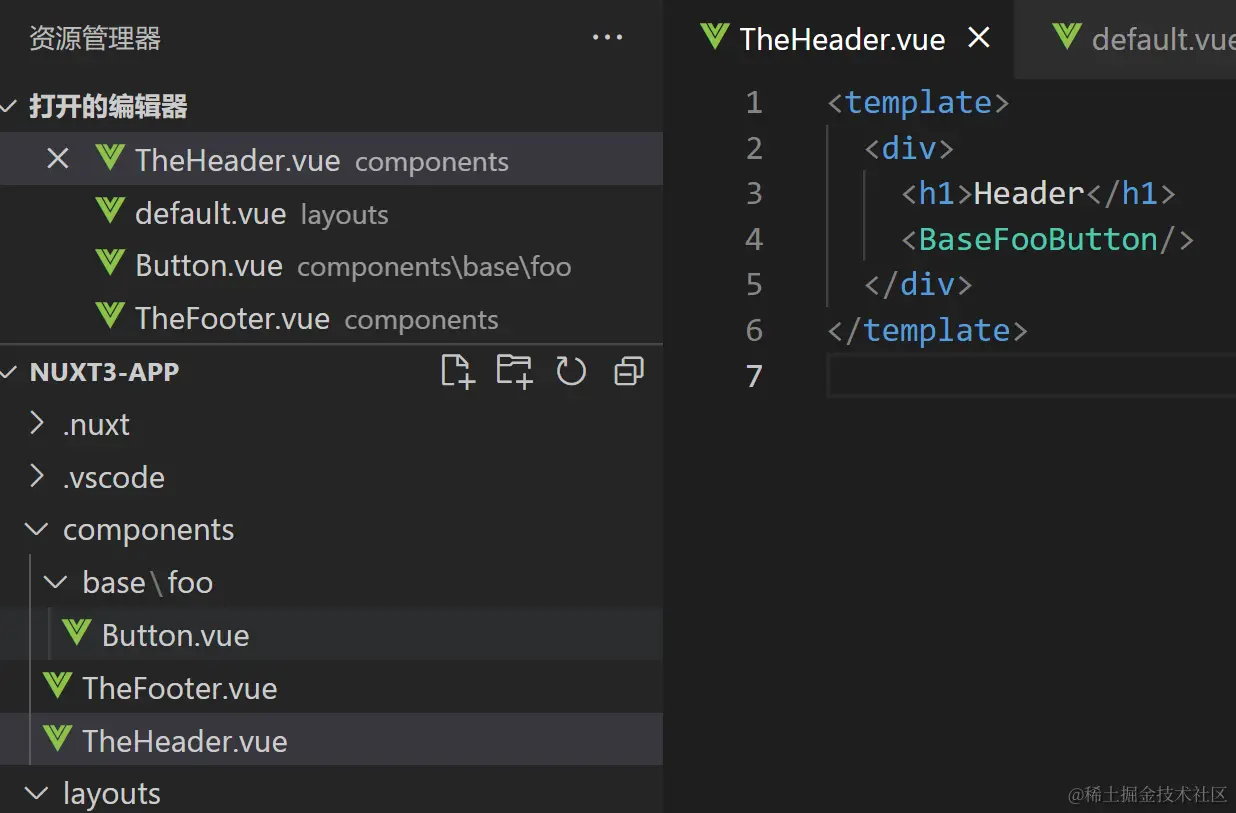The image size is (1236, 813).
Task: Click line number 7 in the gutter
Action: [x=754, y=376]
